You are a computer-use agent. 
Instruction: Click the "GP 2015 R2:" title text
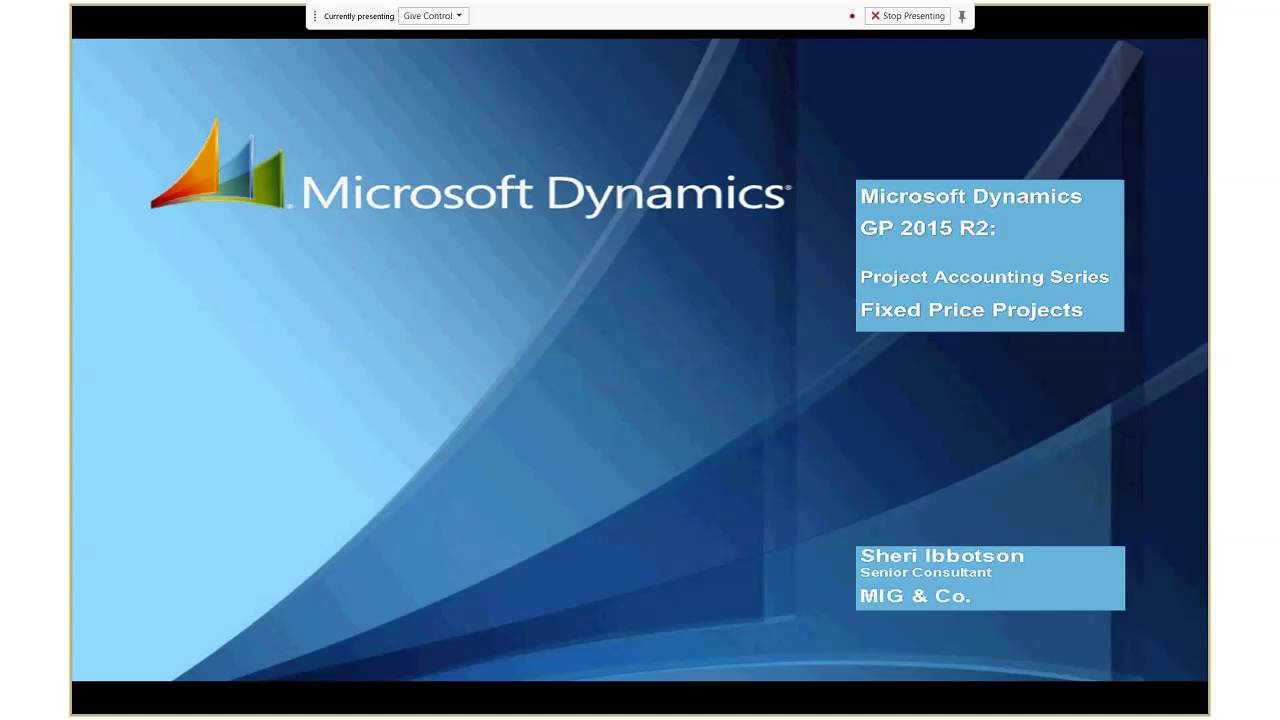[x=928, y=228]
